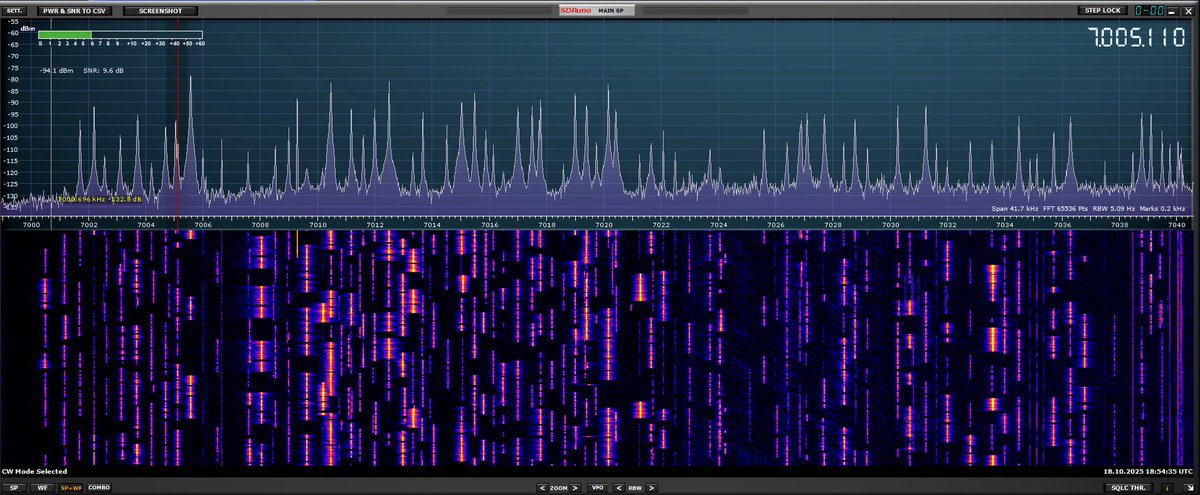
Task: Click the green S-meter signal bar
Action: [x=66, y=35]
